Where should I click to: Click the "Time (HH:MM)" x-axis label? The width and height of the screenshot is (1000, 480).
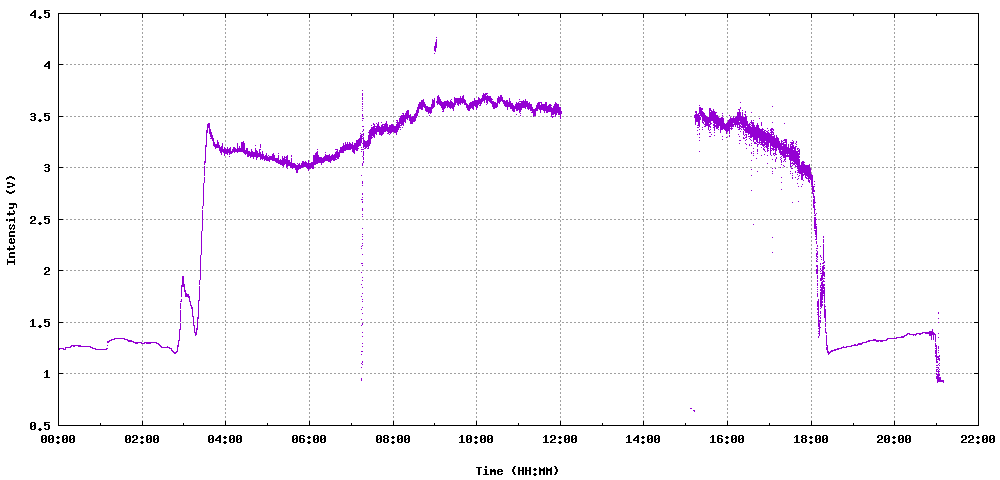tap(517, 471)
